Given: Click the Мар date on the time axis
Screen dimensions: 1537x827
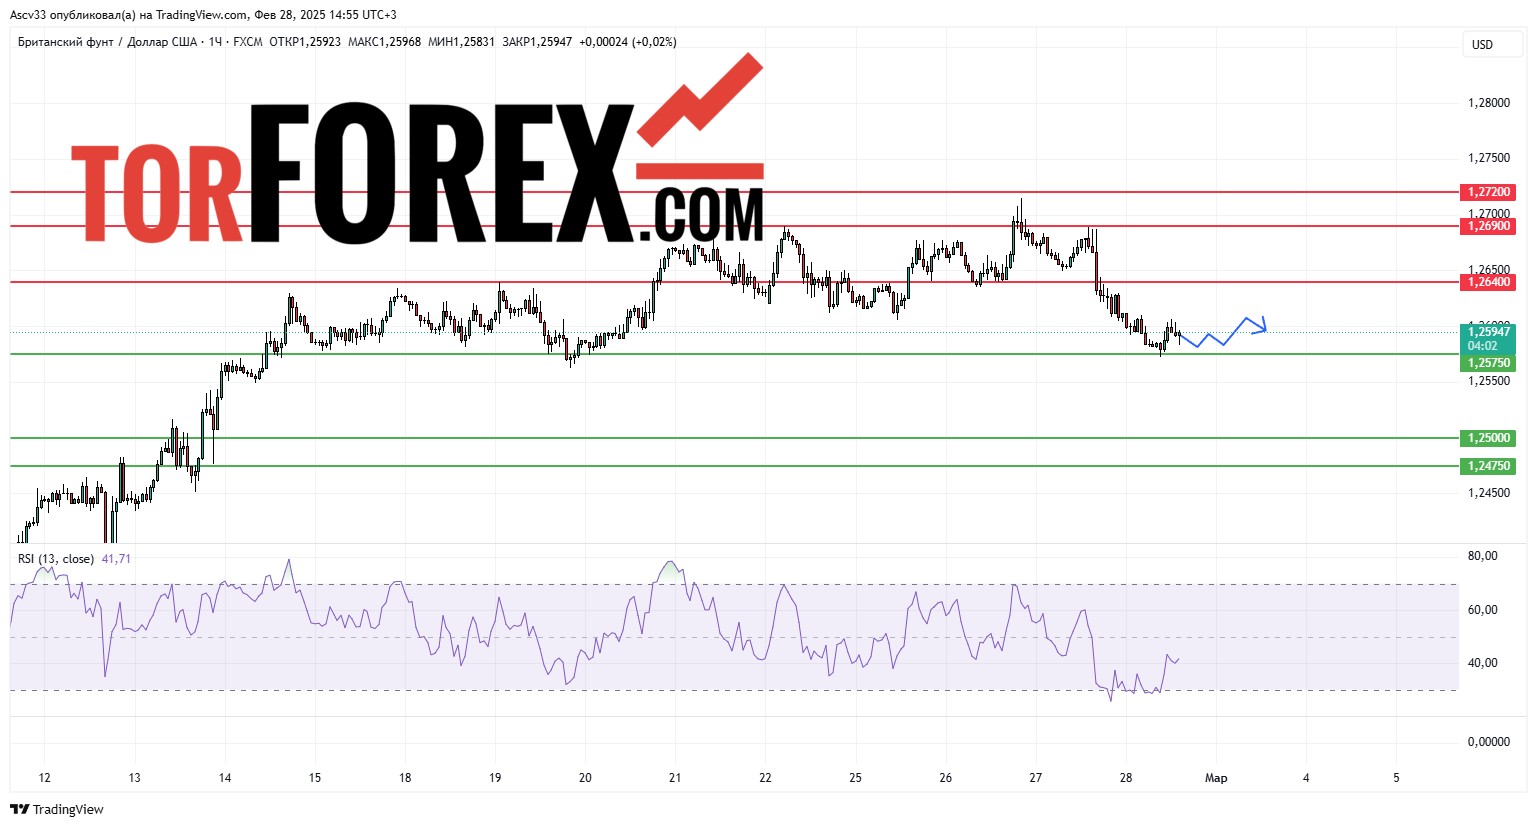Looking at the screenshot, I should 1215,778.
